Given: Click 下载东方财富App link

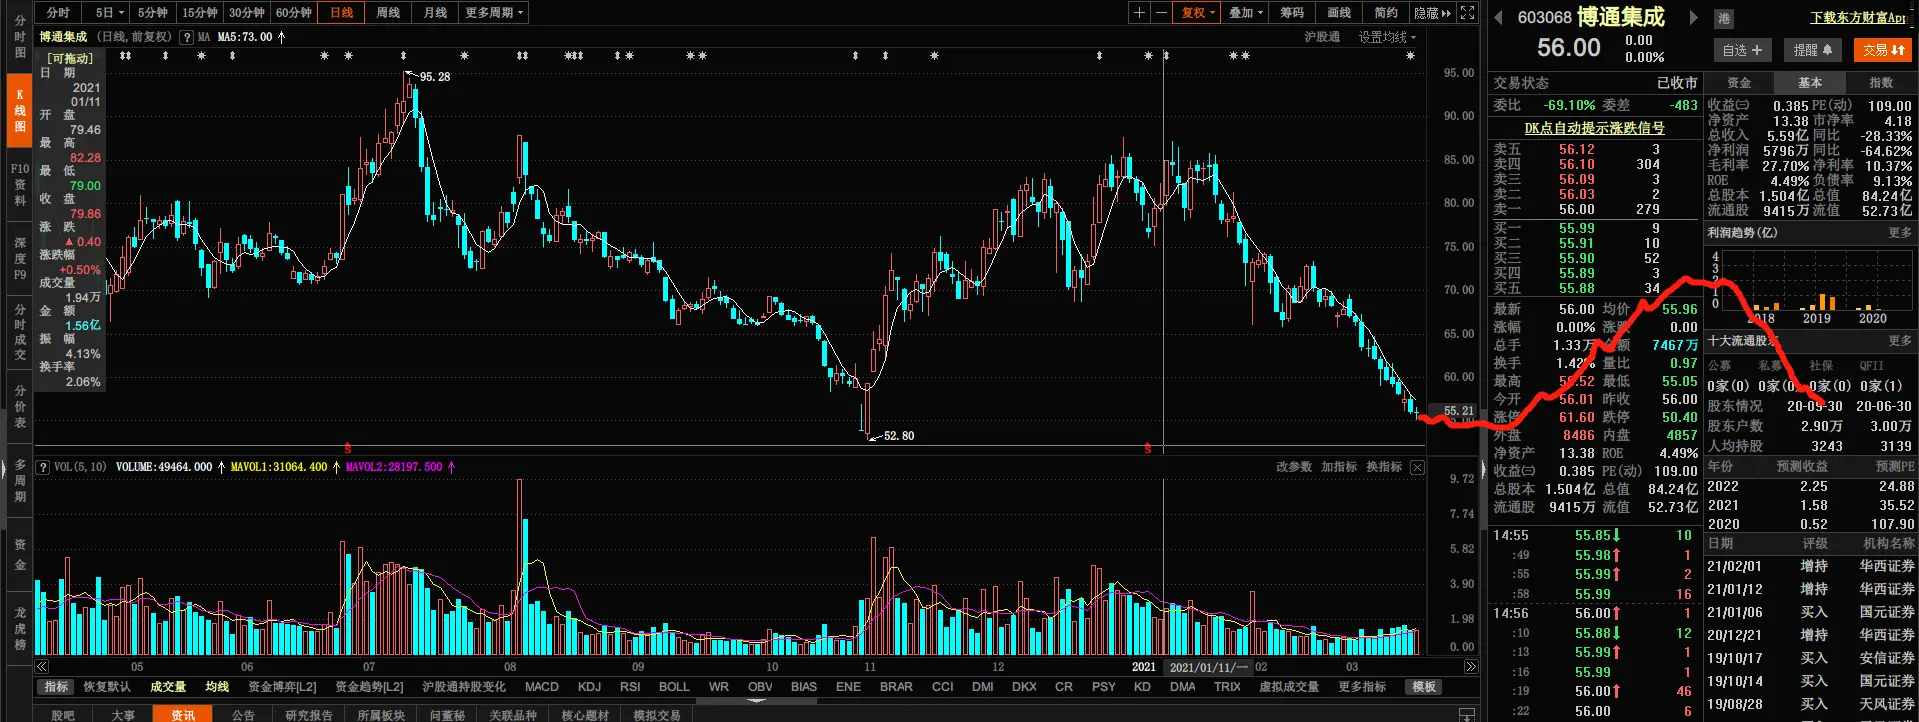Looking at the screenshot, I should (x=1858, y=17).
